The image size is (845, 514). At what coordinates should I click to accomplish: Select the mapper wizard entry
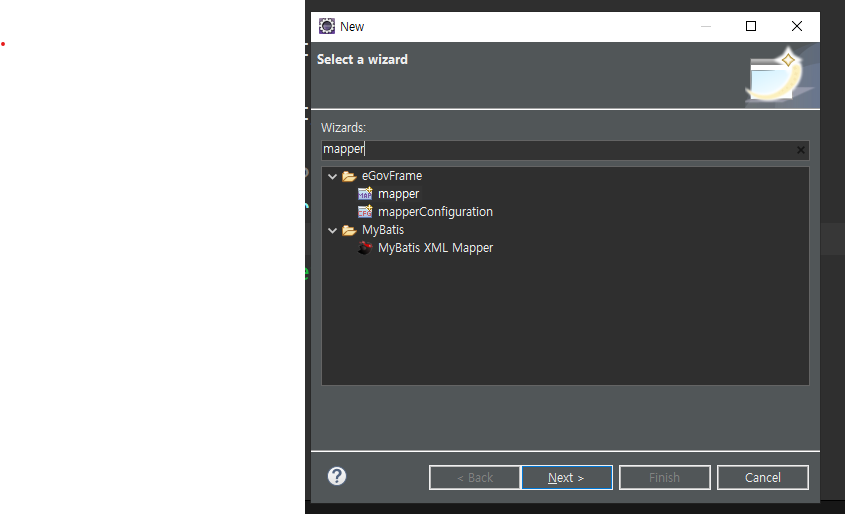pos(398,193)
